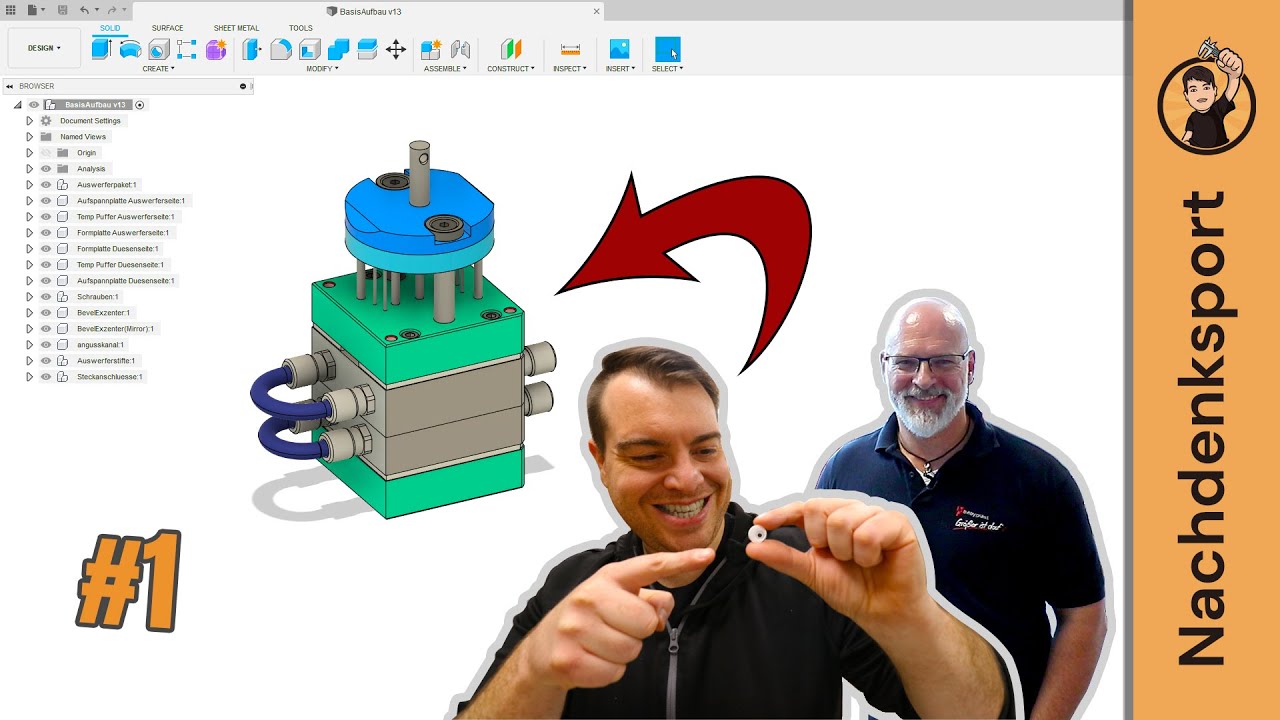Viewport: 1280px width, 720px height.
Task: Select the Combine tool
Action: click(338, 49)
